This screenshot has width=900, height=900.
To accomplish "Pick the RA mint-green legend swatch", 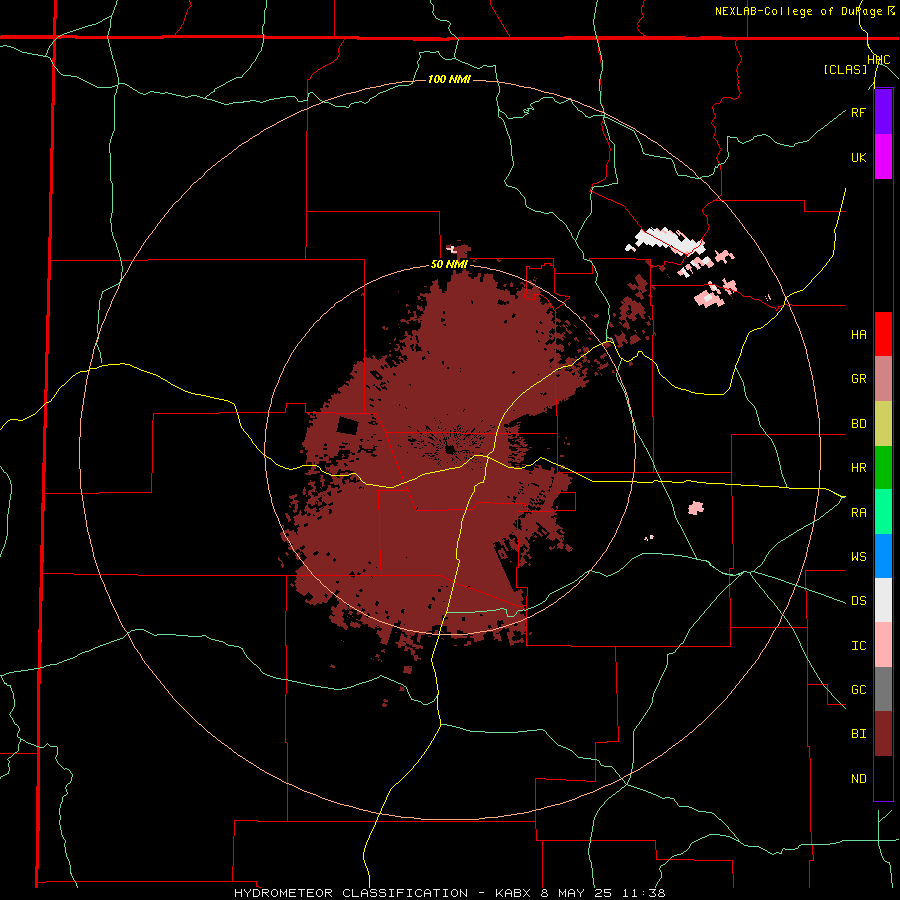I will [883, 512].
